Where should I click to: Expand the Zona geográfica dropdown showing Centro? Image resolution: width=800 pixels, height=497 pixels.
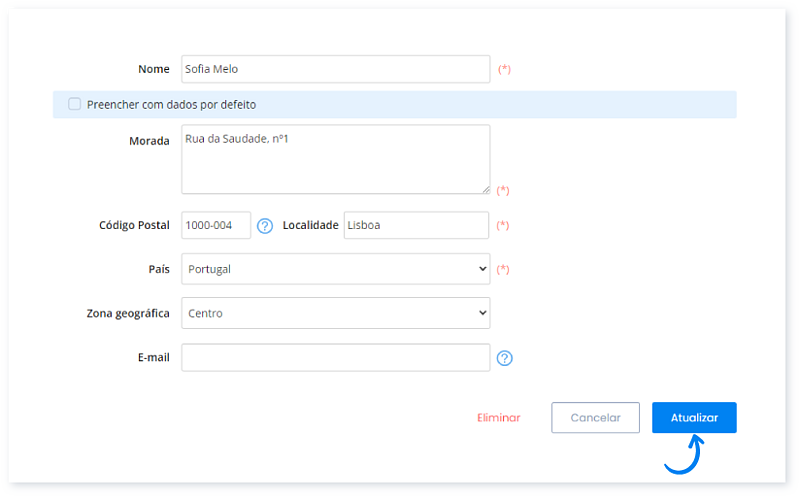[x=335, y=313]
